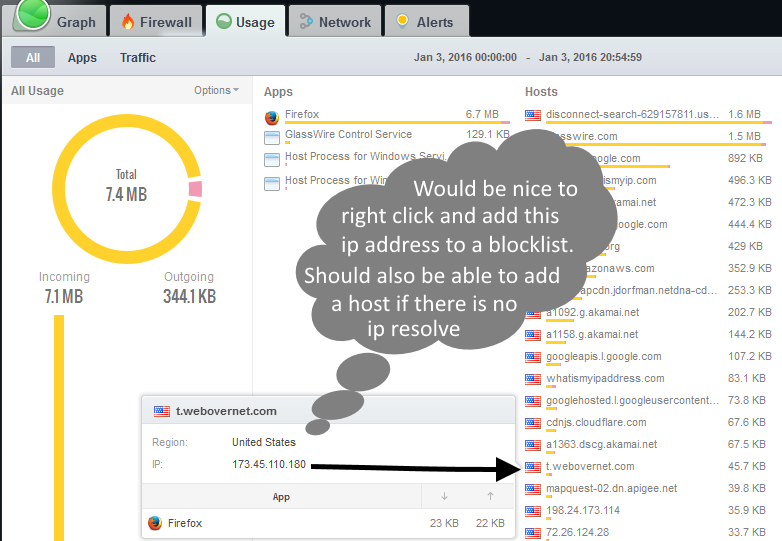Click the GlassWire Control Service app icon

click(272, 137)
